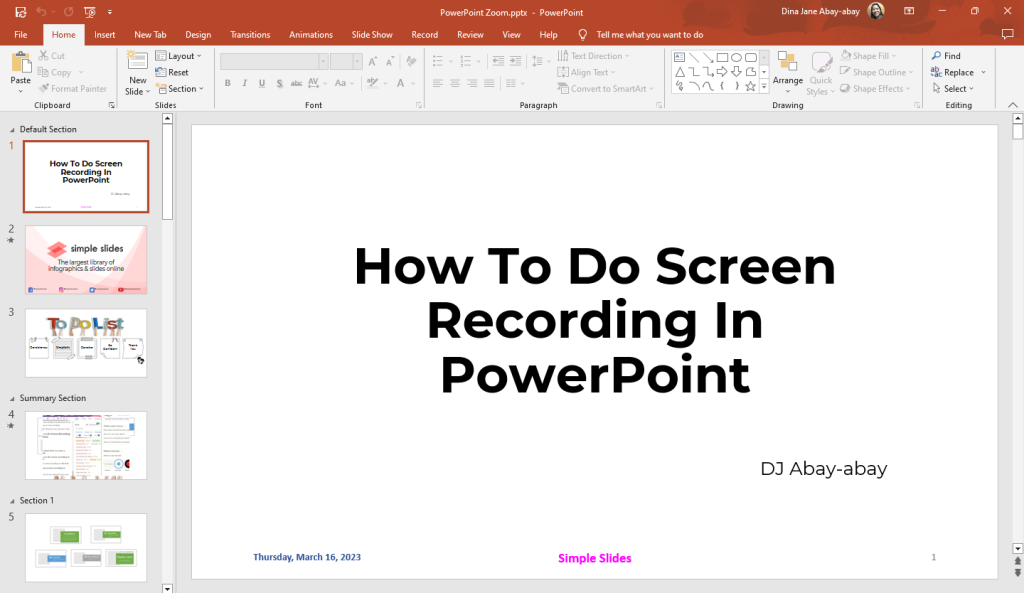Click Decrease Font Size icon
The height and width of the screenshot is (593, 1024).
390,61
